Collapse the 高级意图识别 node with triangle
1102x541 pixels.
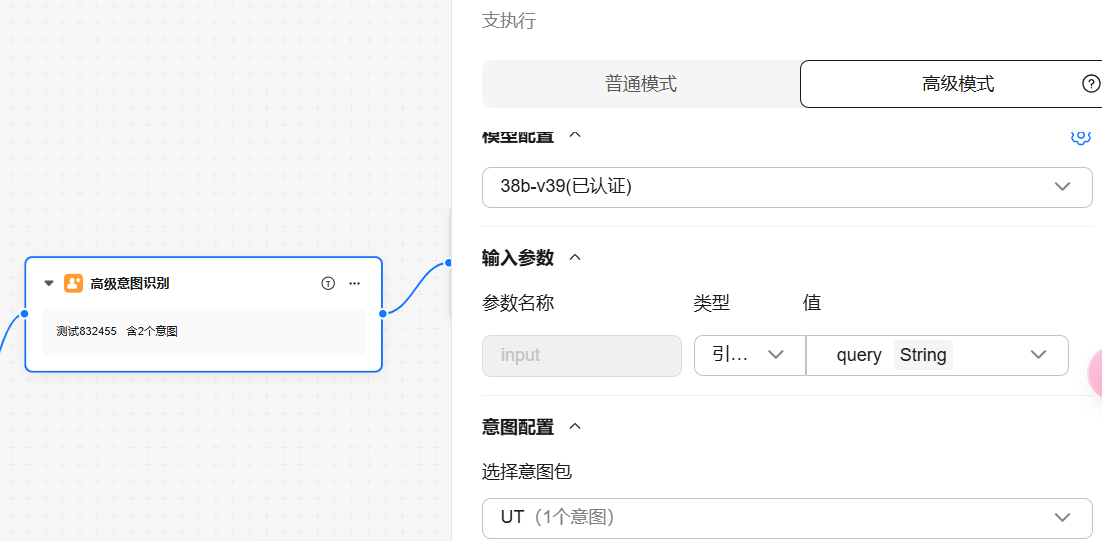tap(49, 283)
